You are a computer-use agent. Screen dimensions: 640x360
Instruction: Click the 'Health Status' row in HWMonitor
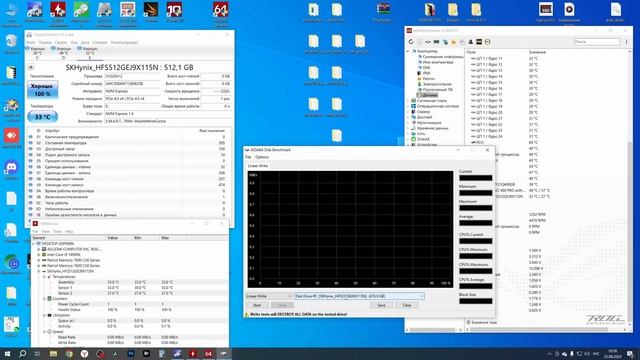(129, 310)
